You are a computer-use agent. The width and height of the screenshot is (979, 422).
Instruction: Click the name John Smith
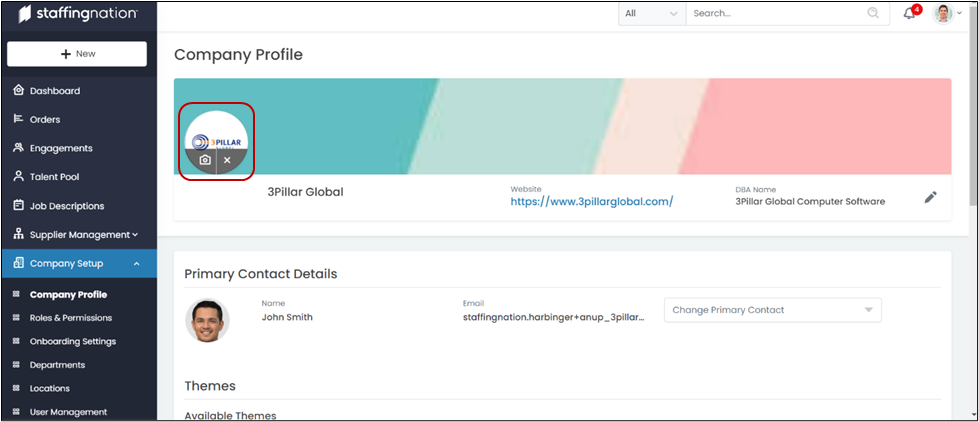click(287, 317)
